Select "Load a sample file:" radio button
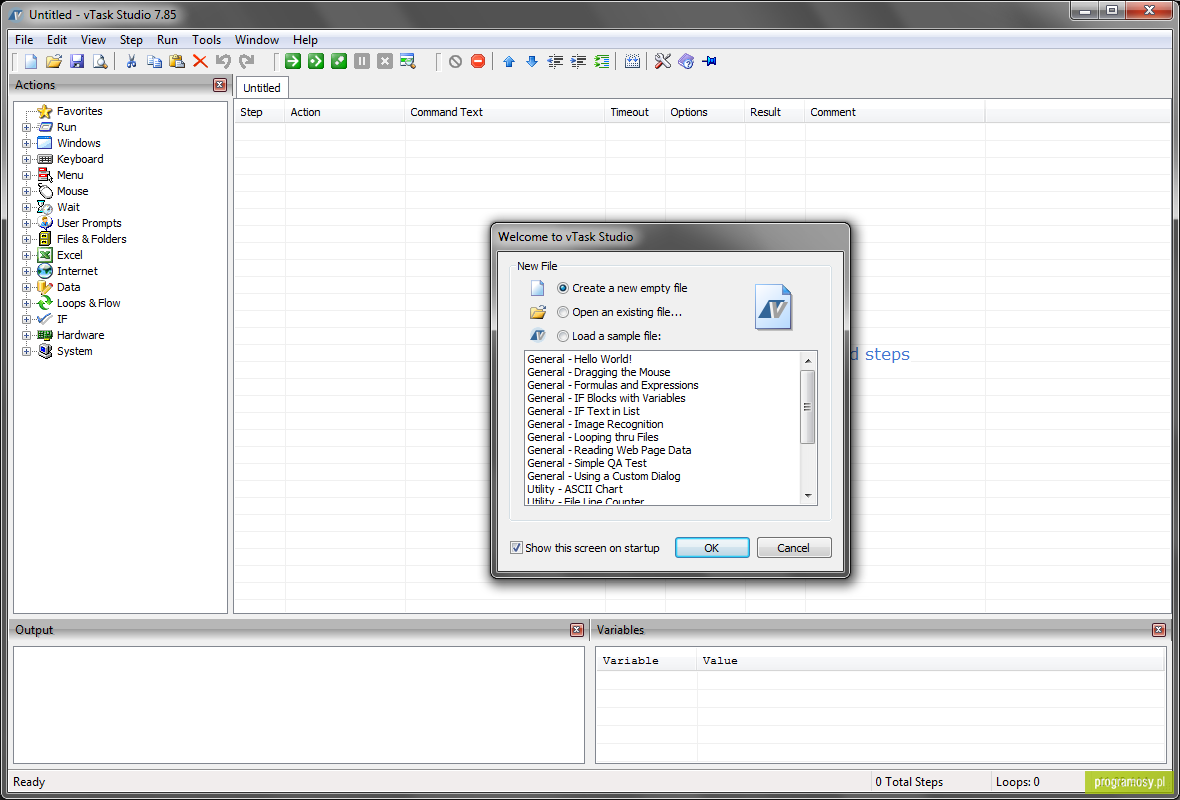 (563, 336)
